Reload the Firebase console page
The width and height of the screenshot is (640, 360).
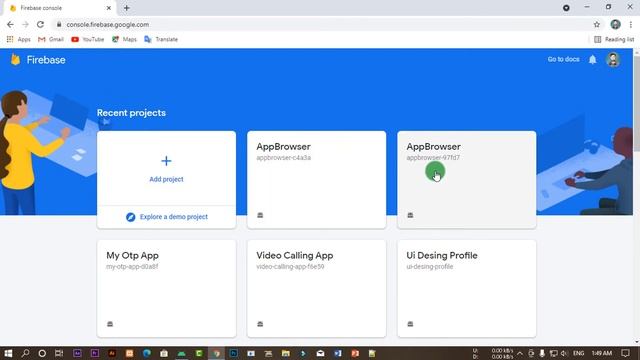pos(40,24)
